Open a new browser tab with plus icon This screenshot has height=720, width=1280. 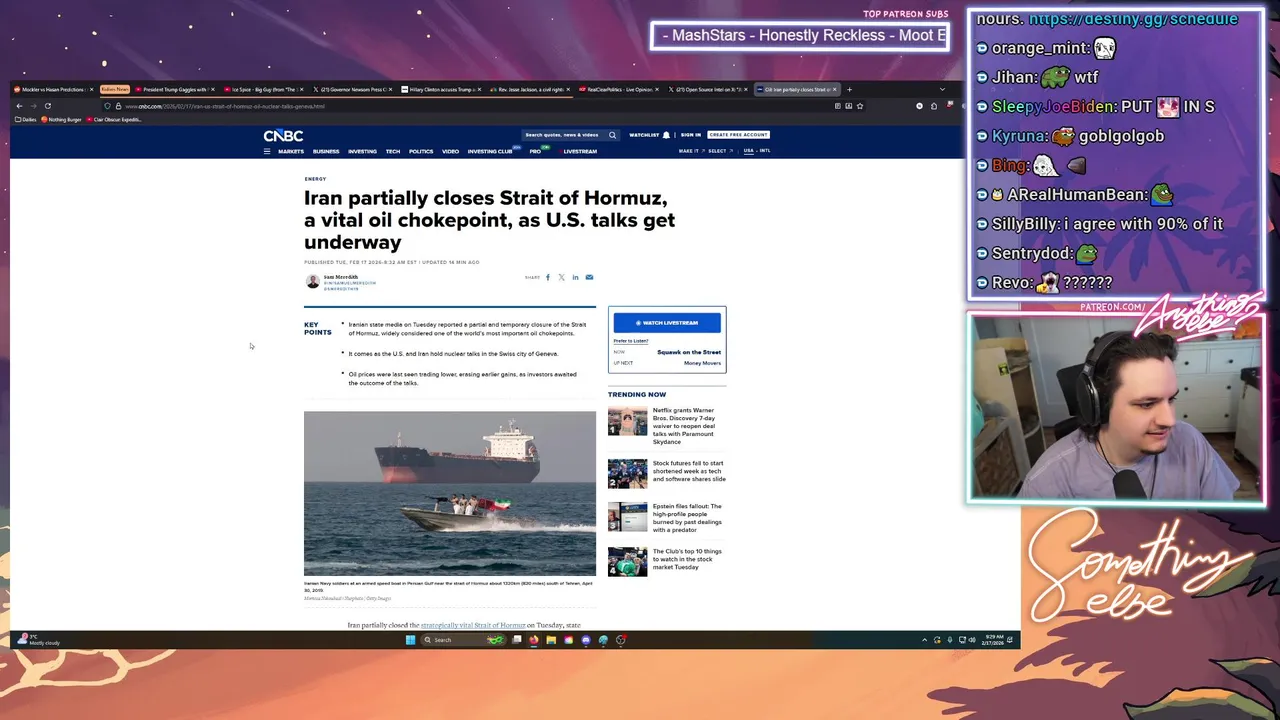click(849, 89)
